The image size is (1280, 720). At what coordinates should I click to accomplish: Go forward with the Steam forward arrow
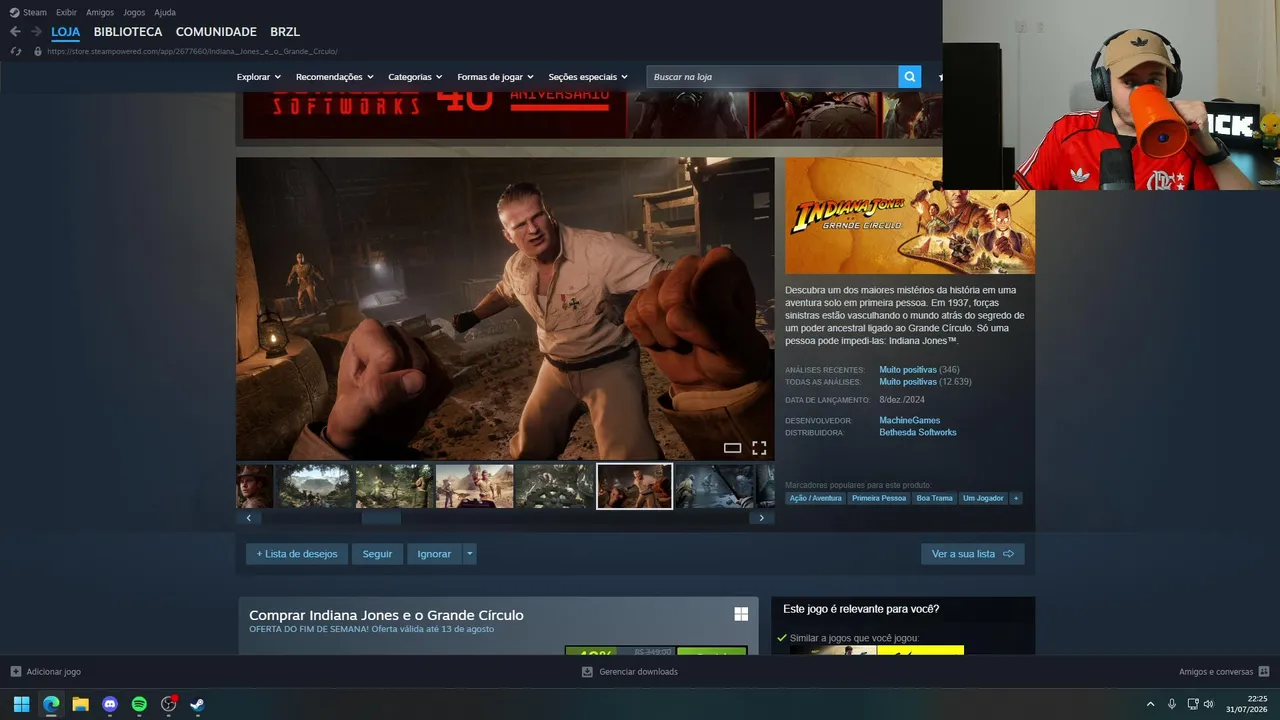click(x=36, y=32)
